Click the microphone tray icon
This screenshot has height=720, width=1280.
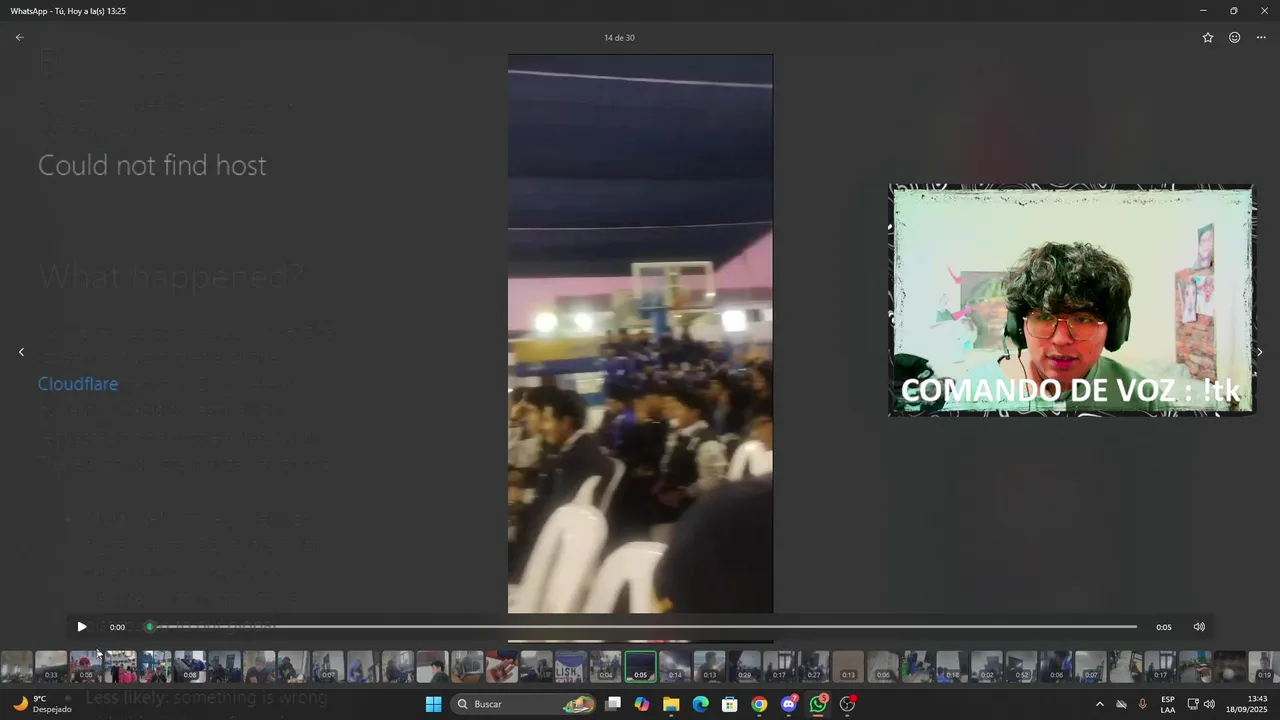1142,704
